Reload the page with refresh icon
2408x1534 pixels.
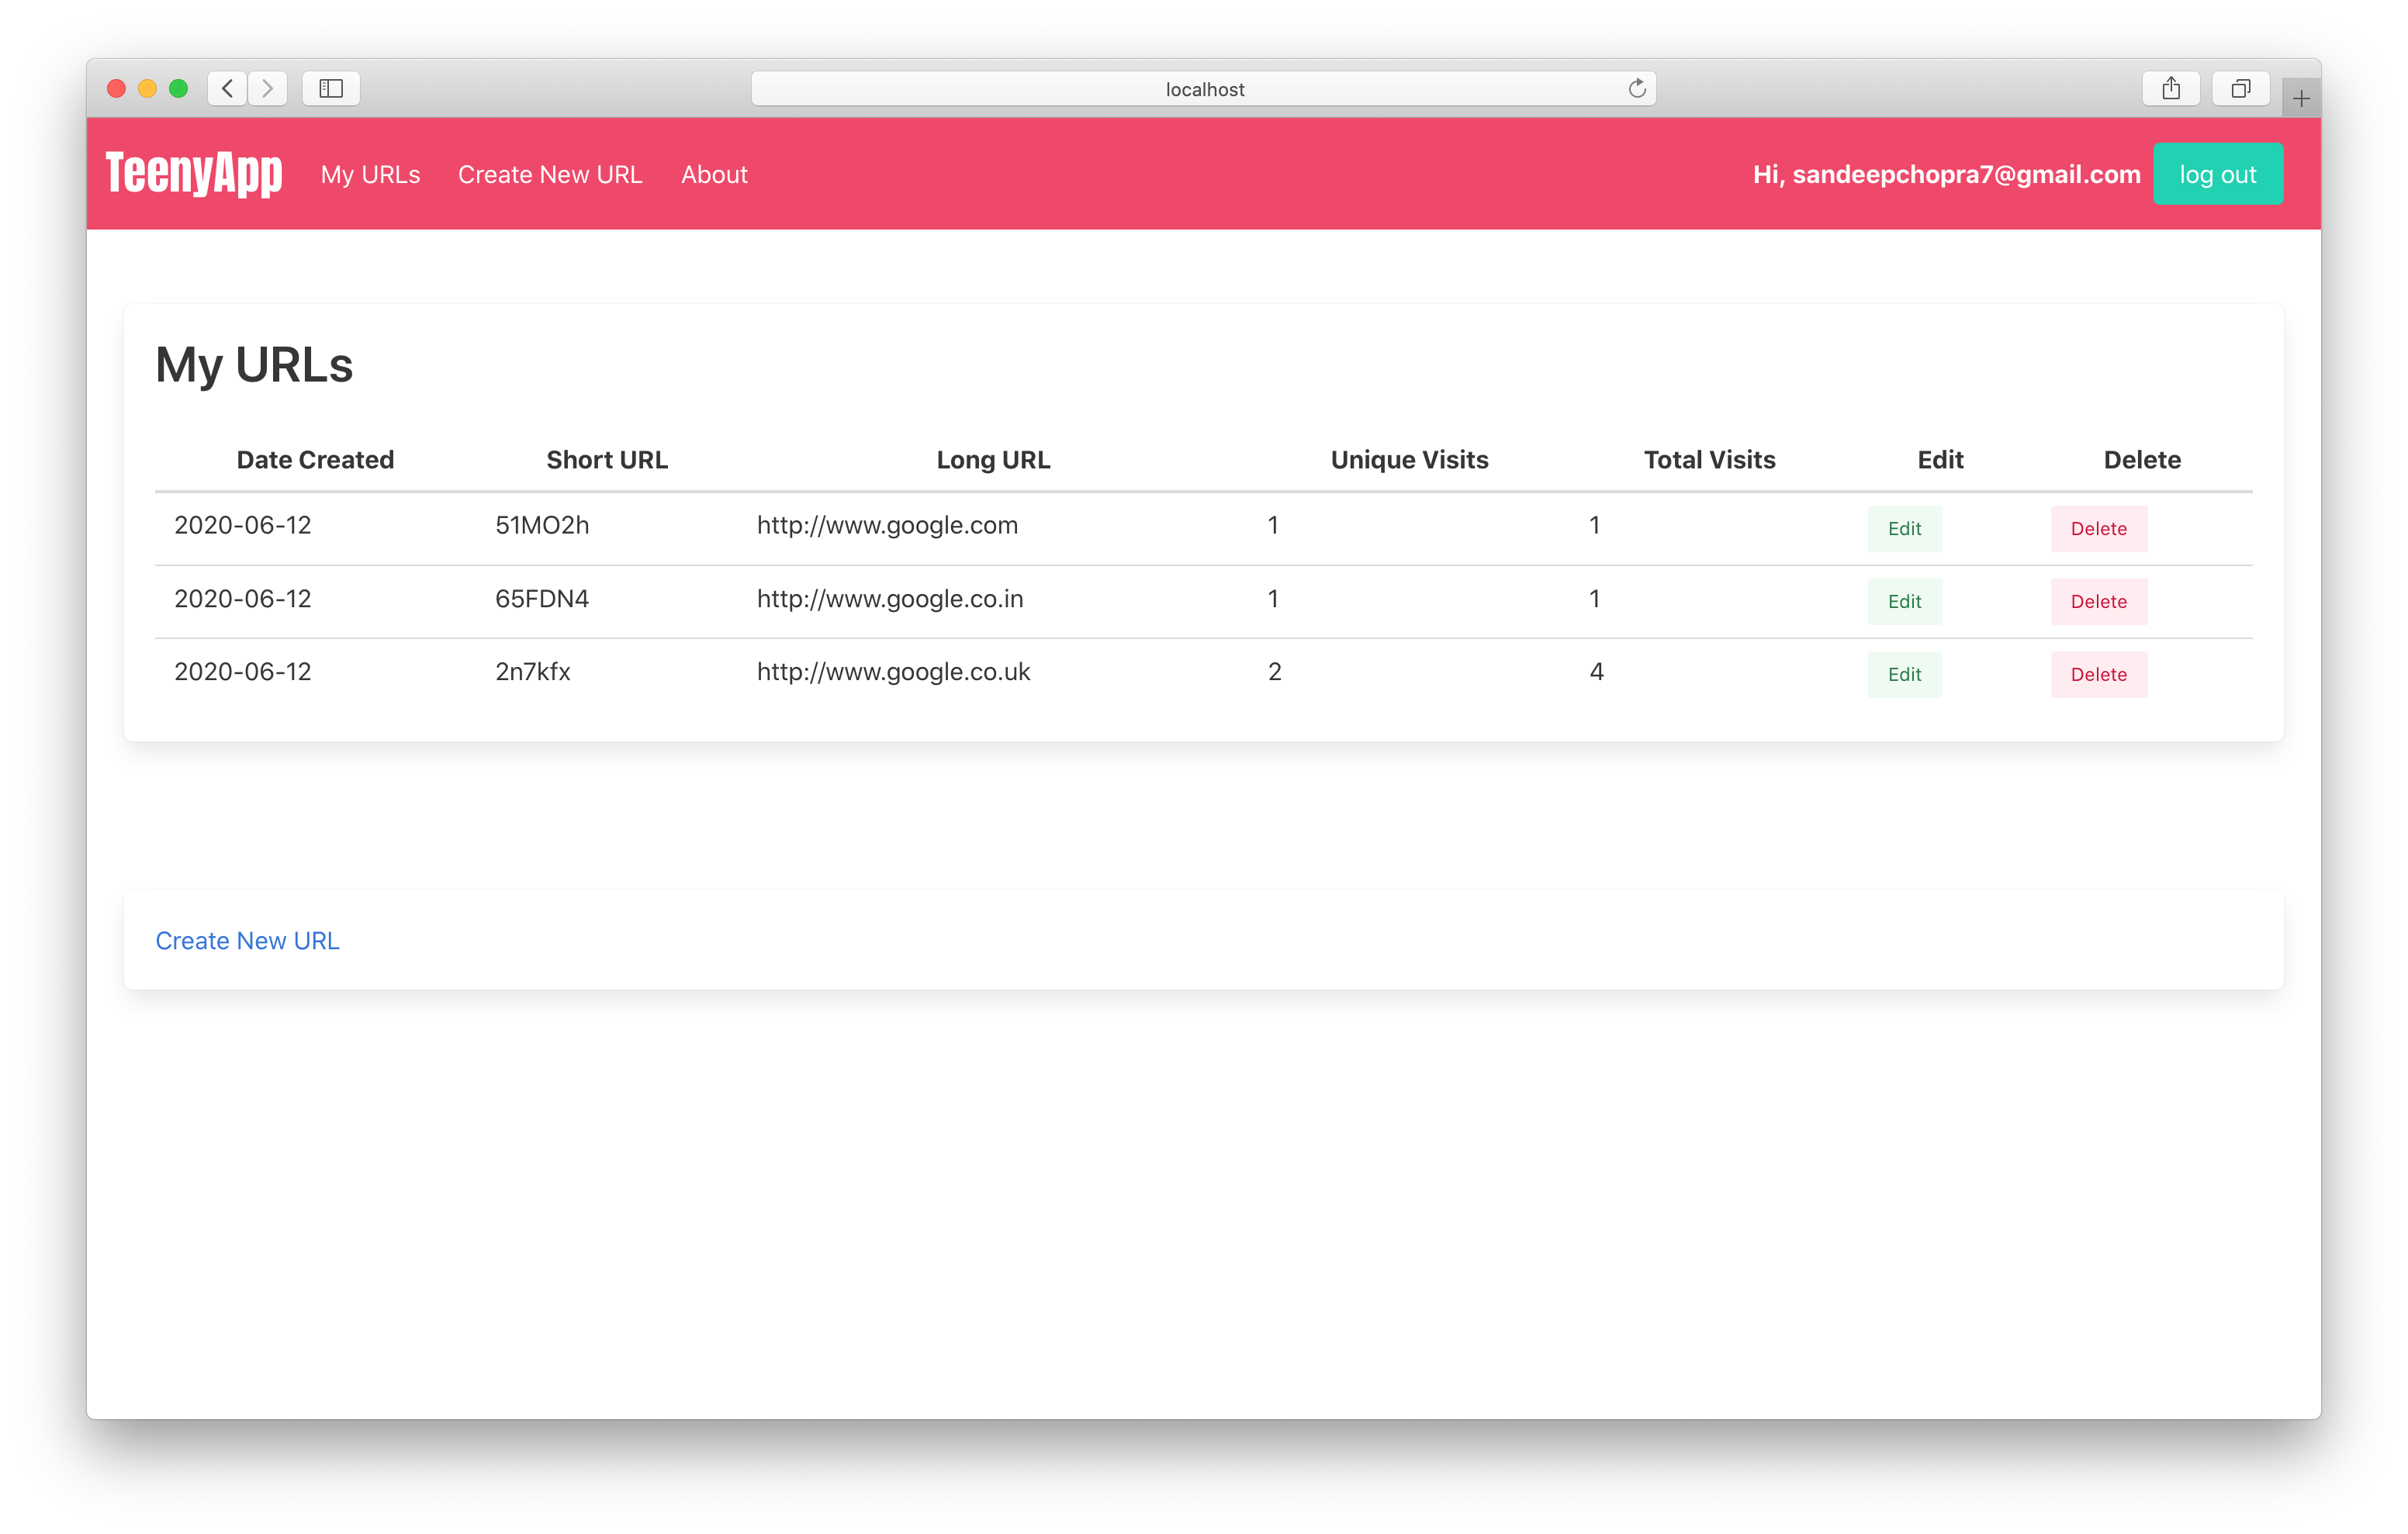[x=1636, y=89]
